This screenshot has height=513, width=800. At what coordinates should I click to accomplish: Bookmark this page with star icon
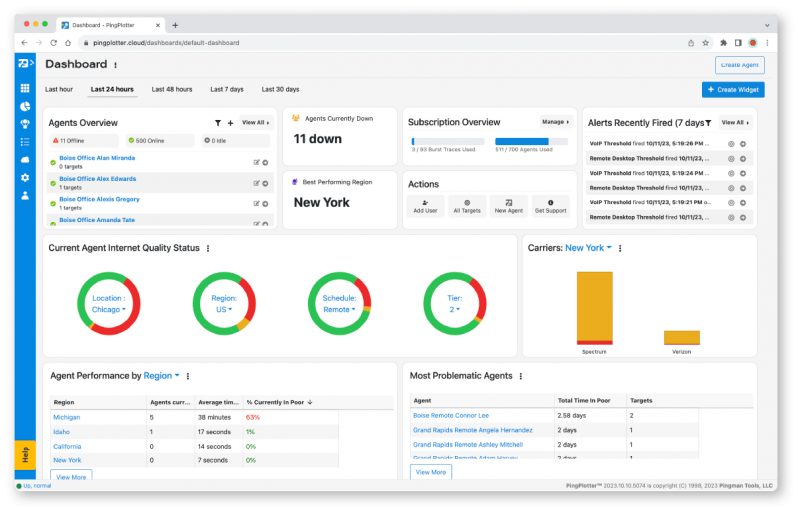(706, 43)
